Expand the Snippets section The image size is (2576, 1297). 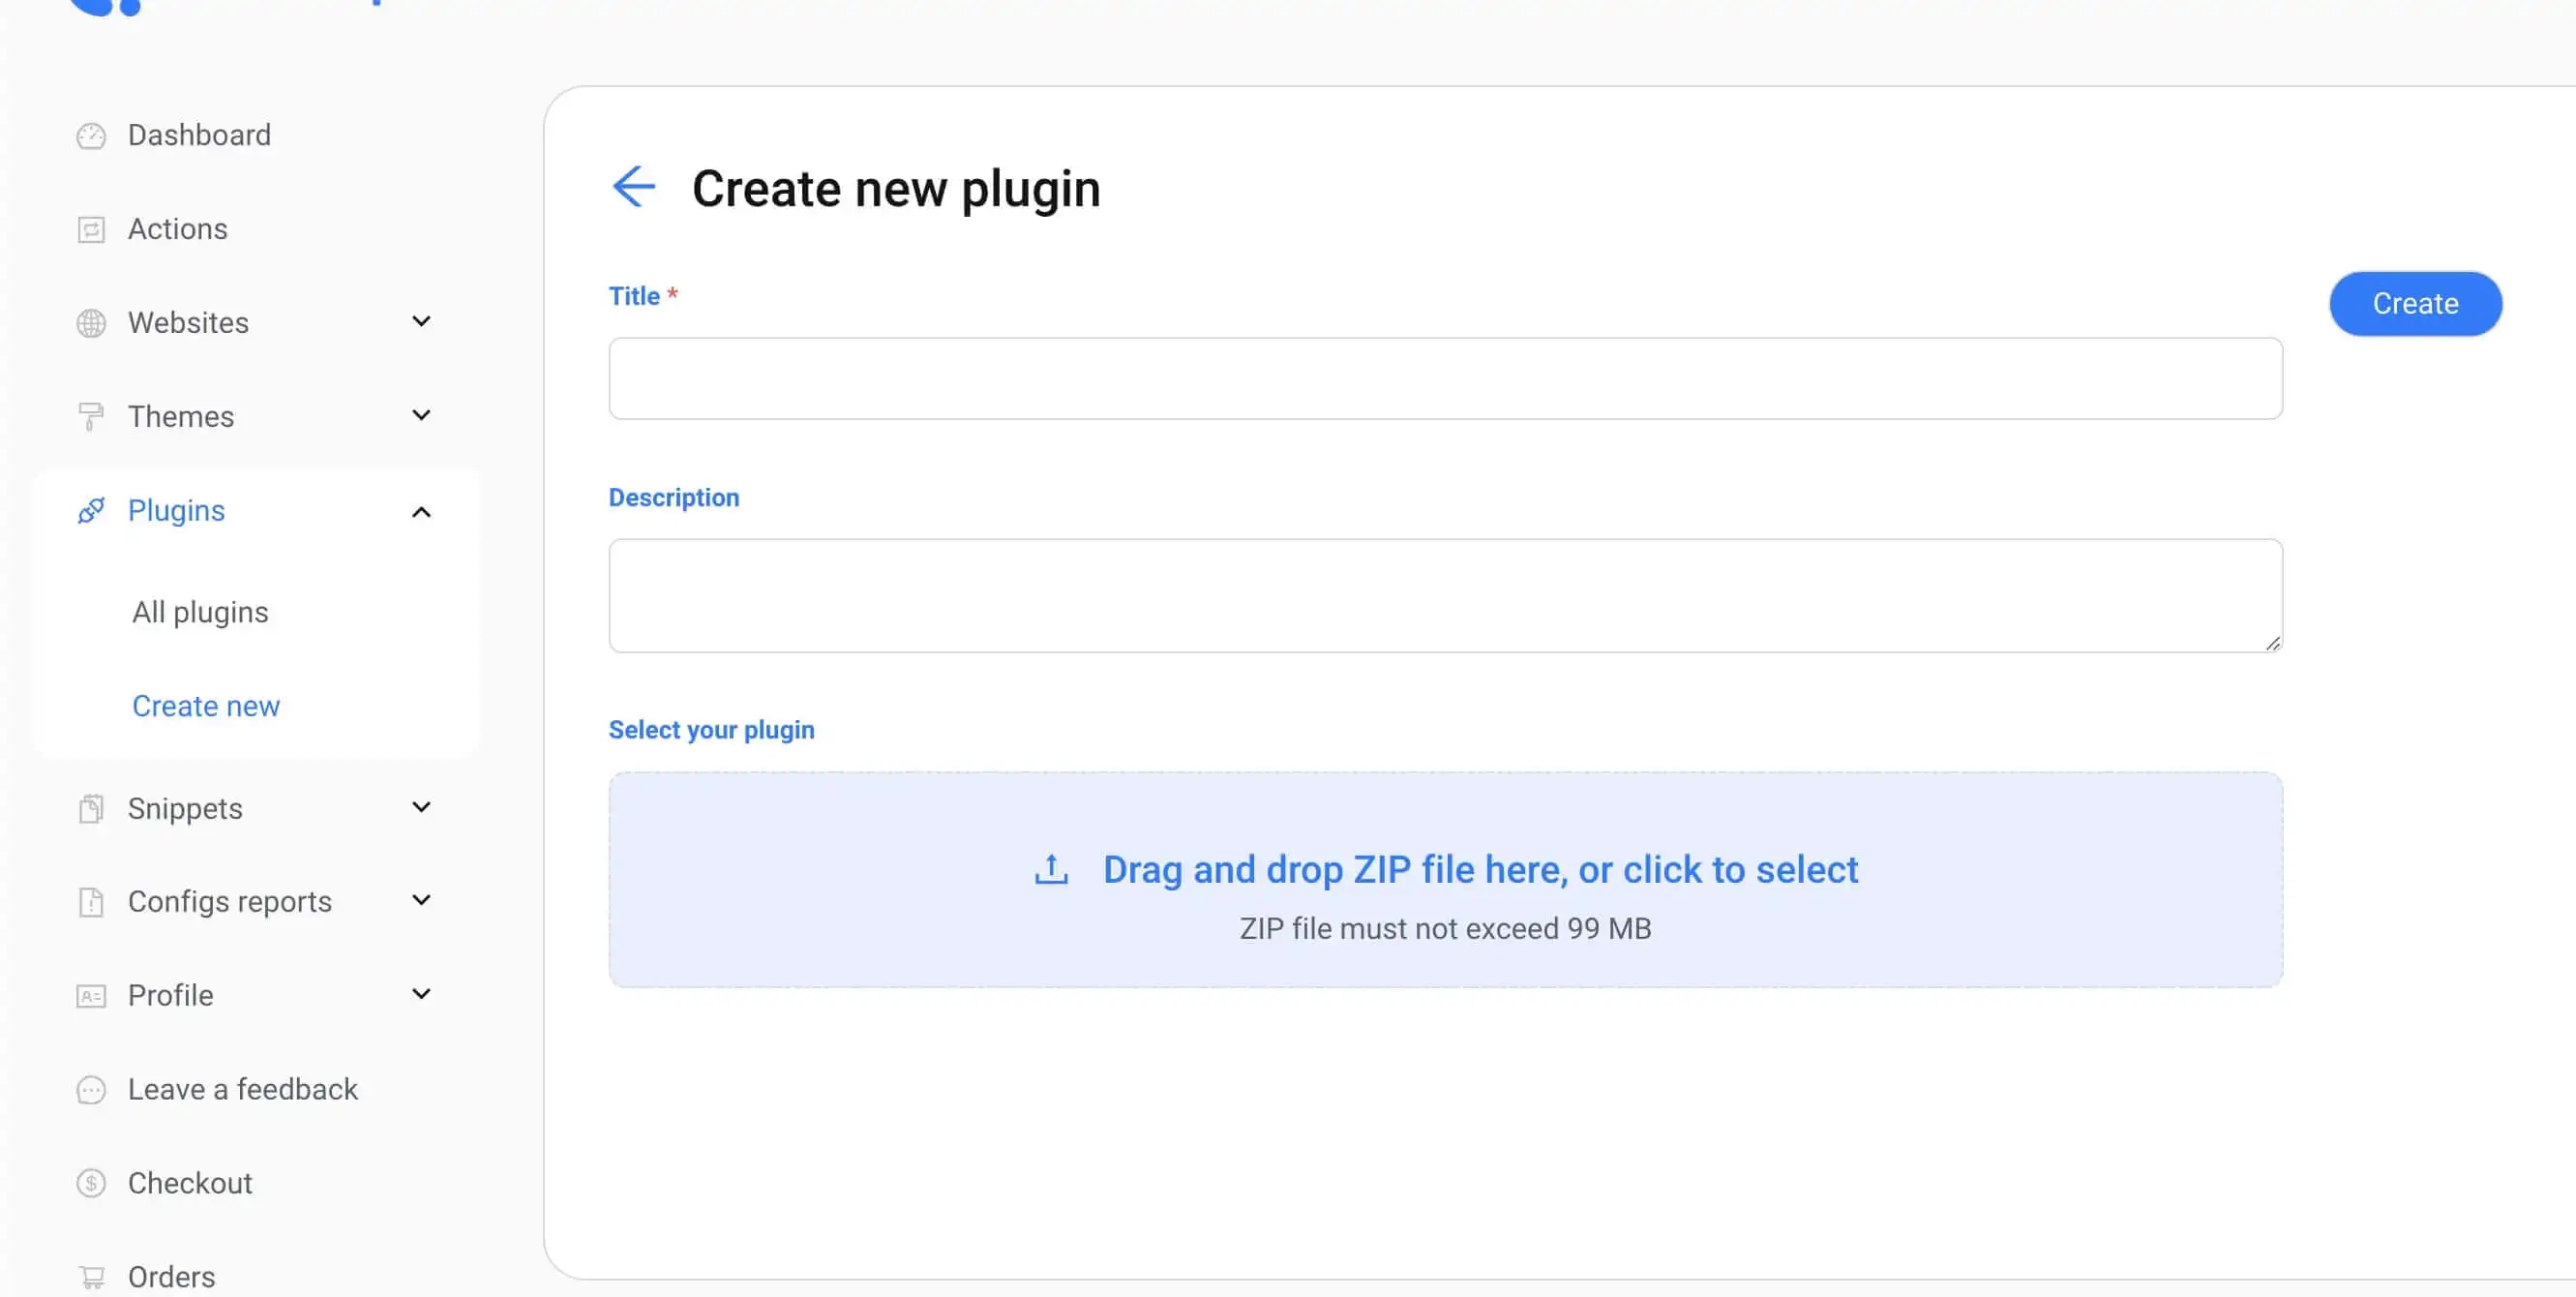[421, 808]
